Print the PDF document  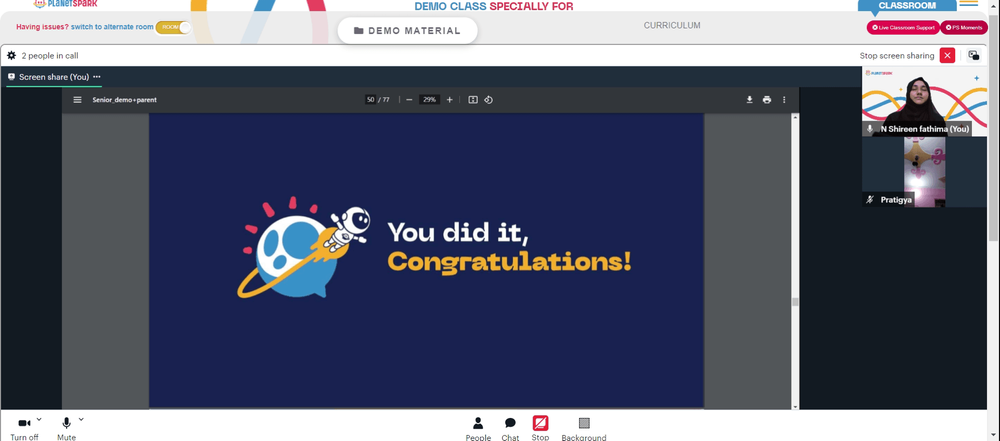pyautogui.click(x=767, y=100)
